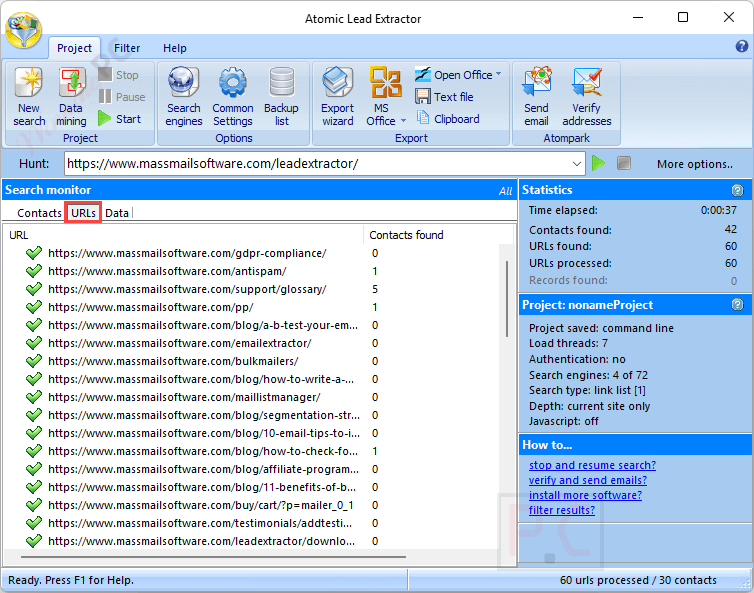Open 'verify and send emails?' link
Viewport: 754px width, 593px height.
pos(588,480)
